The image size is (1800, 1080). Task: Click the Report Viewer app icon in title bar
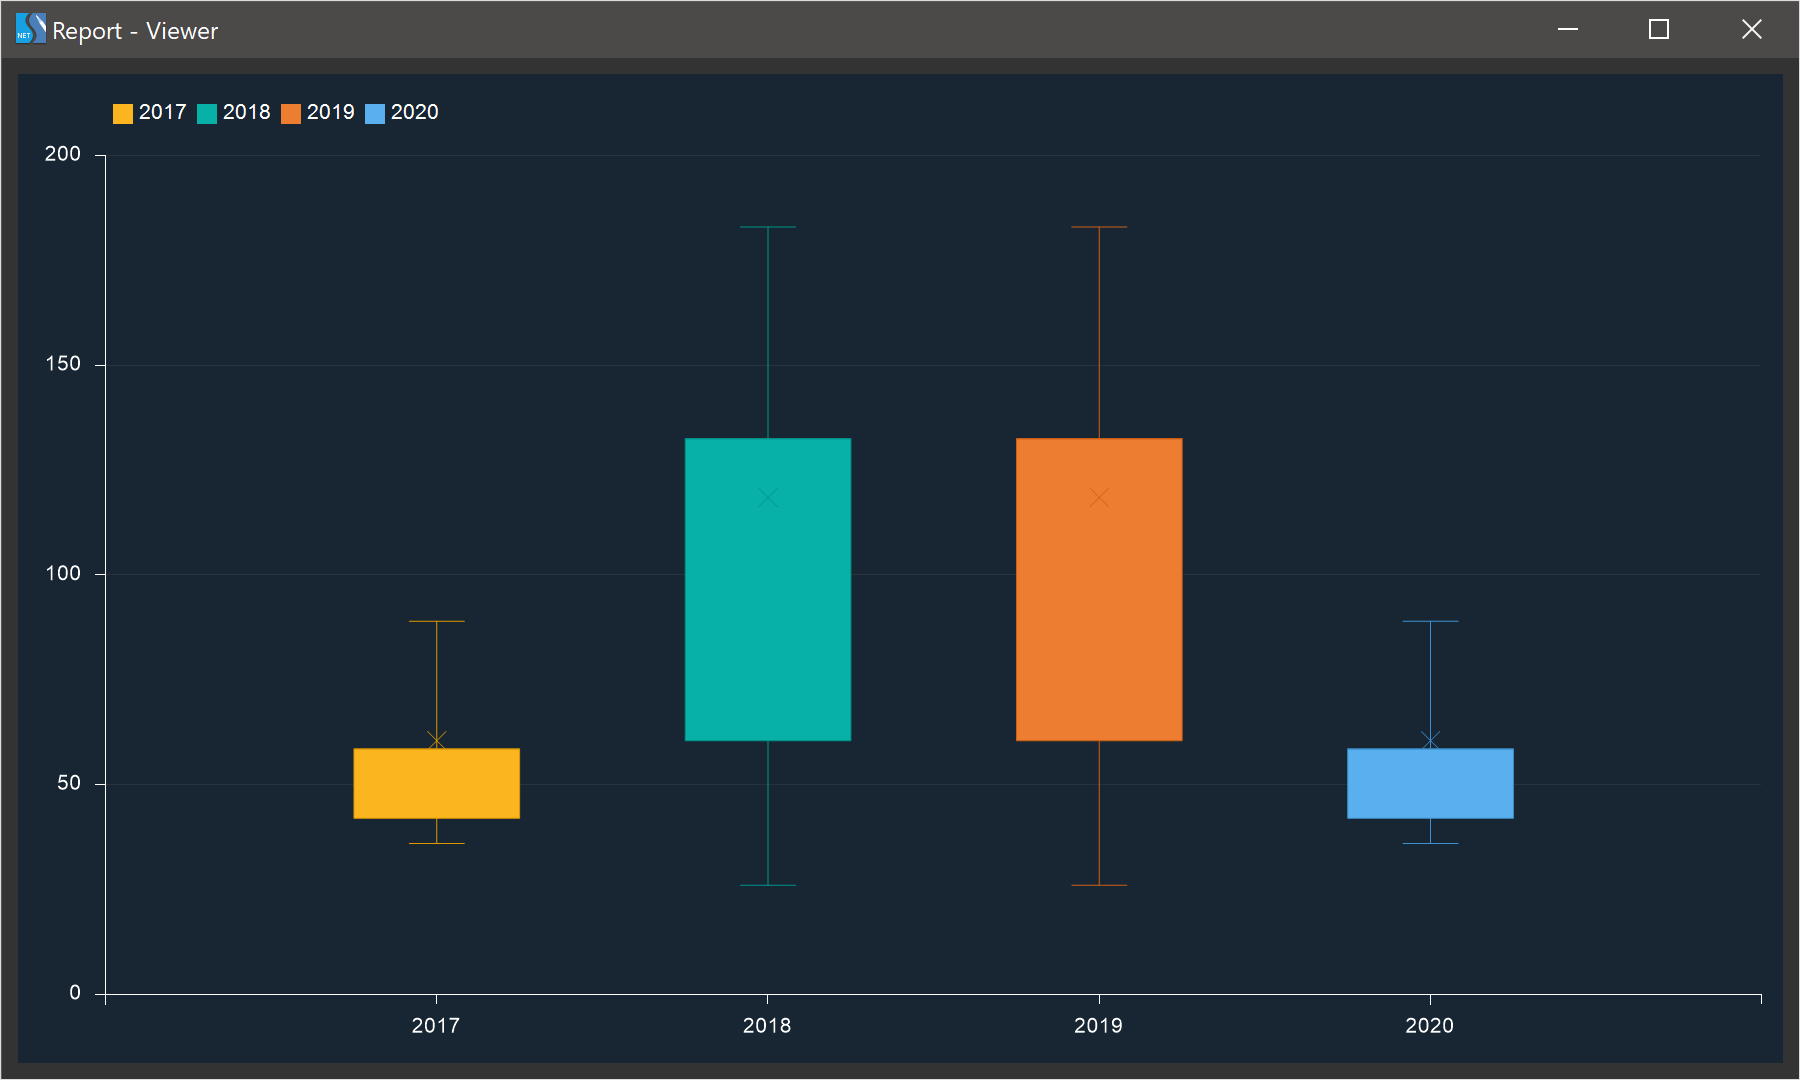coord(30,29)
